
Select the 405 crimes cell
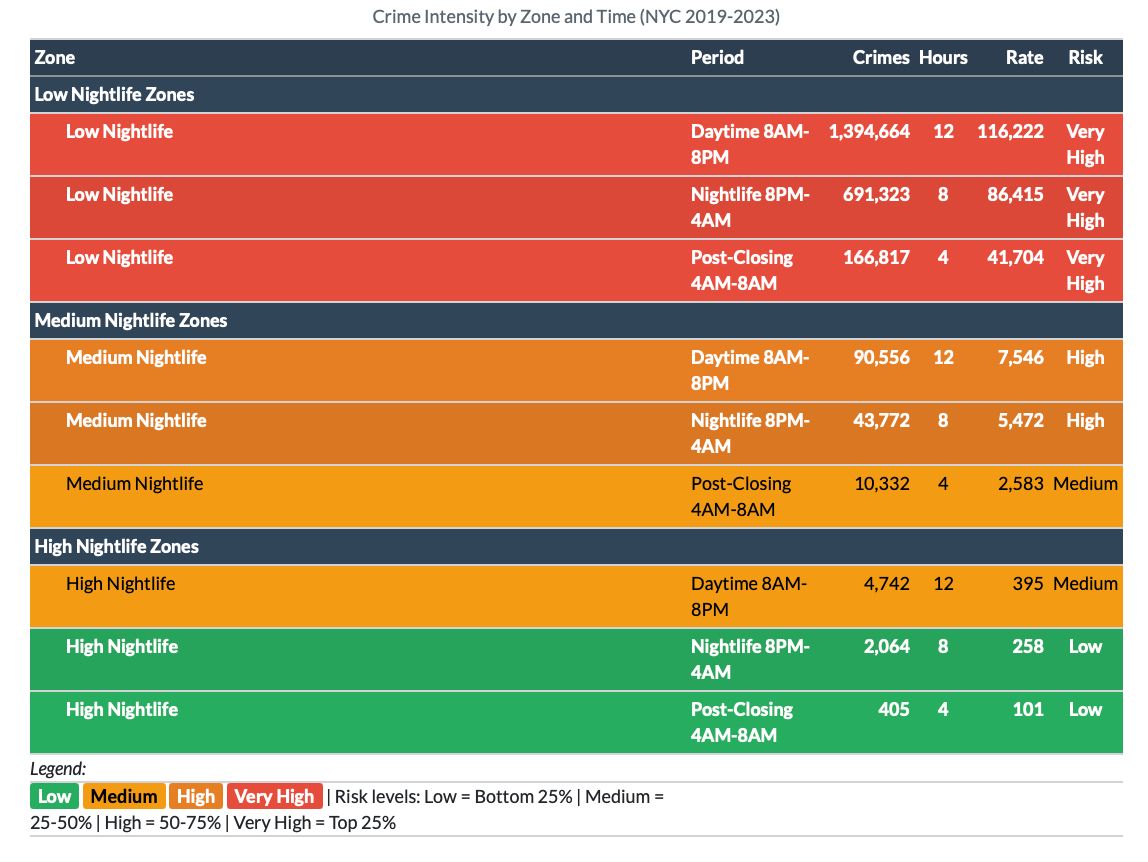(x=894, y=710)
